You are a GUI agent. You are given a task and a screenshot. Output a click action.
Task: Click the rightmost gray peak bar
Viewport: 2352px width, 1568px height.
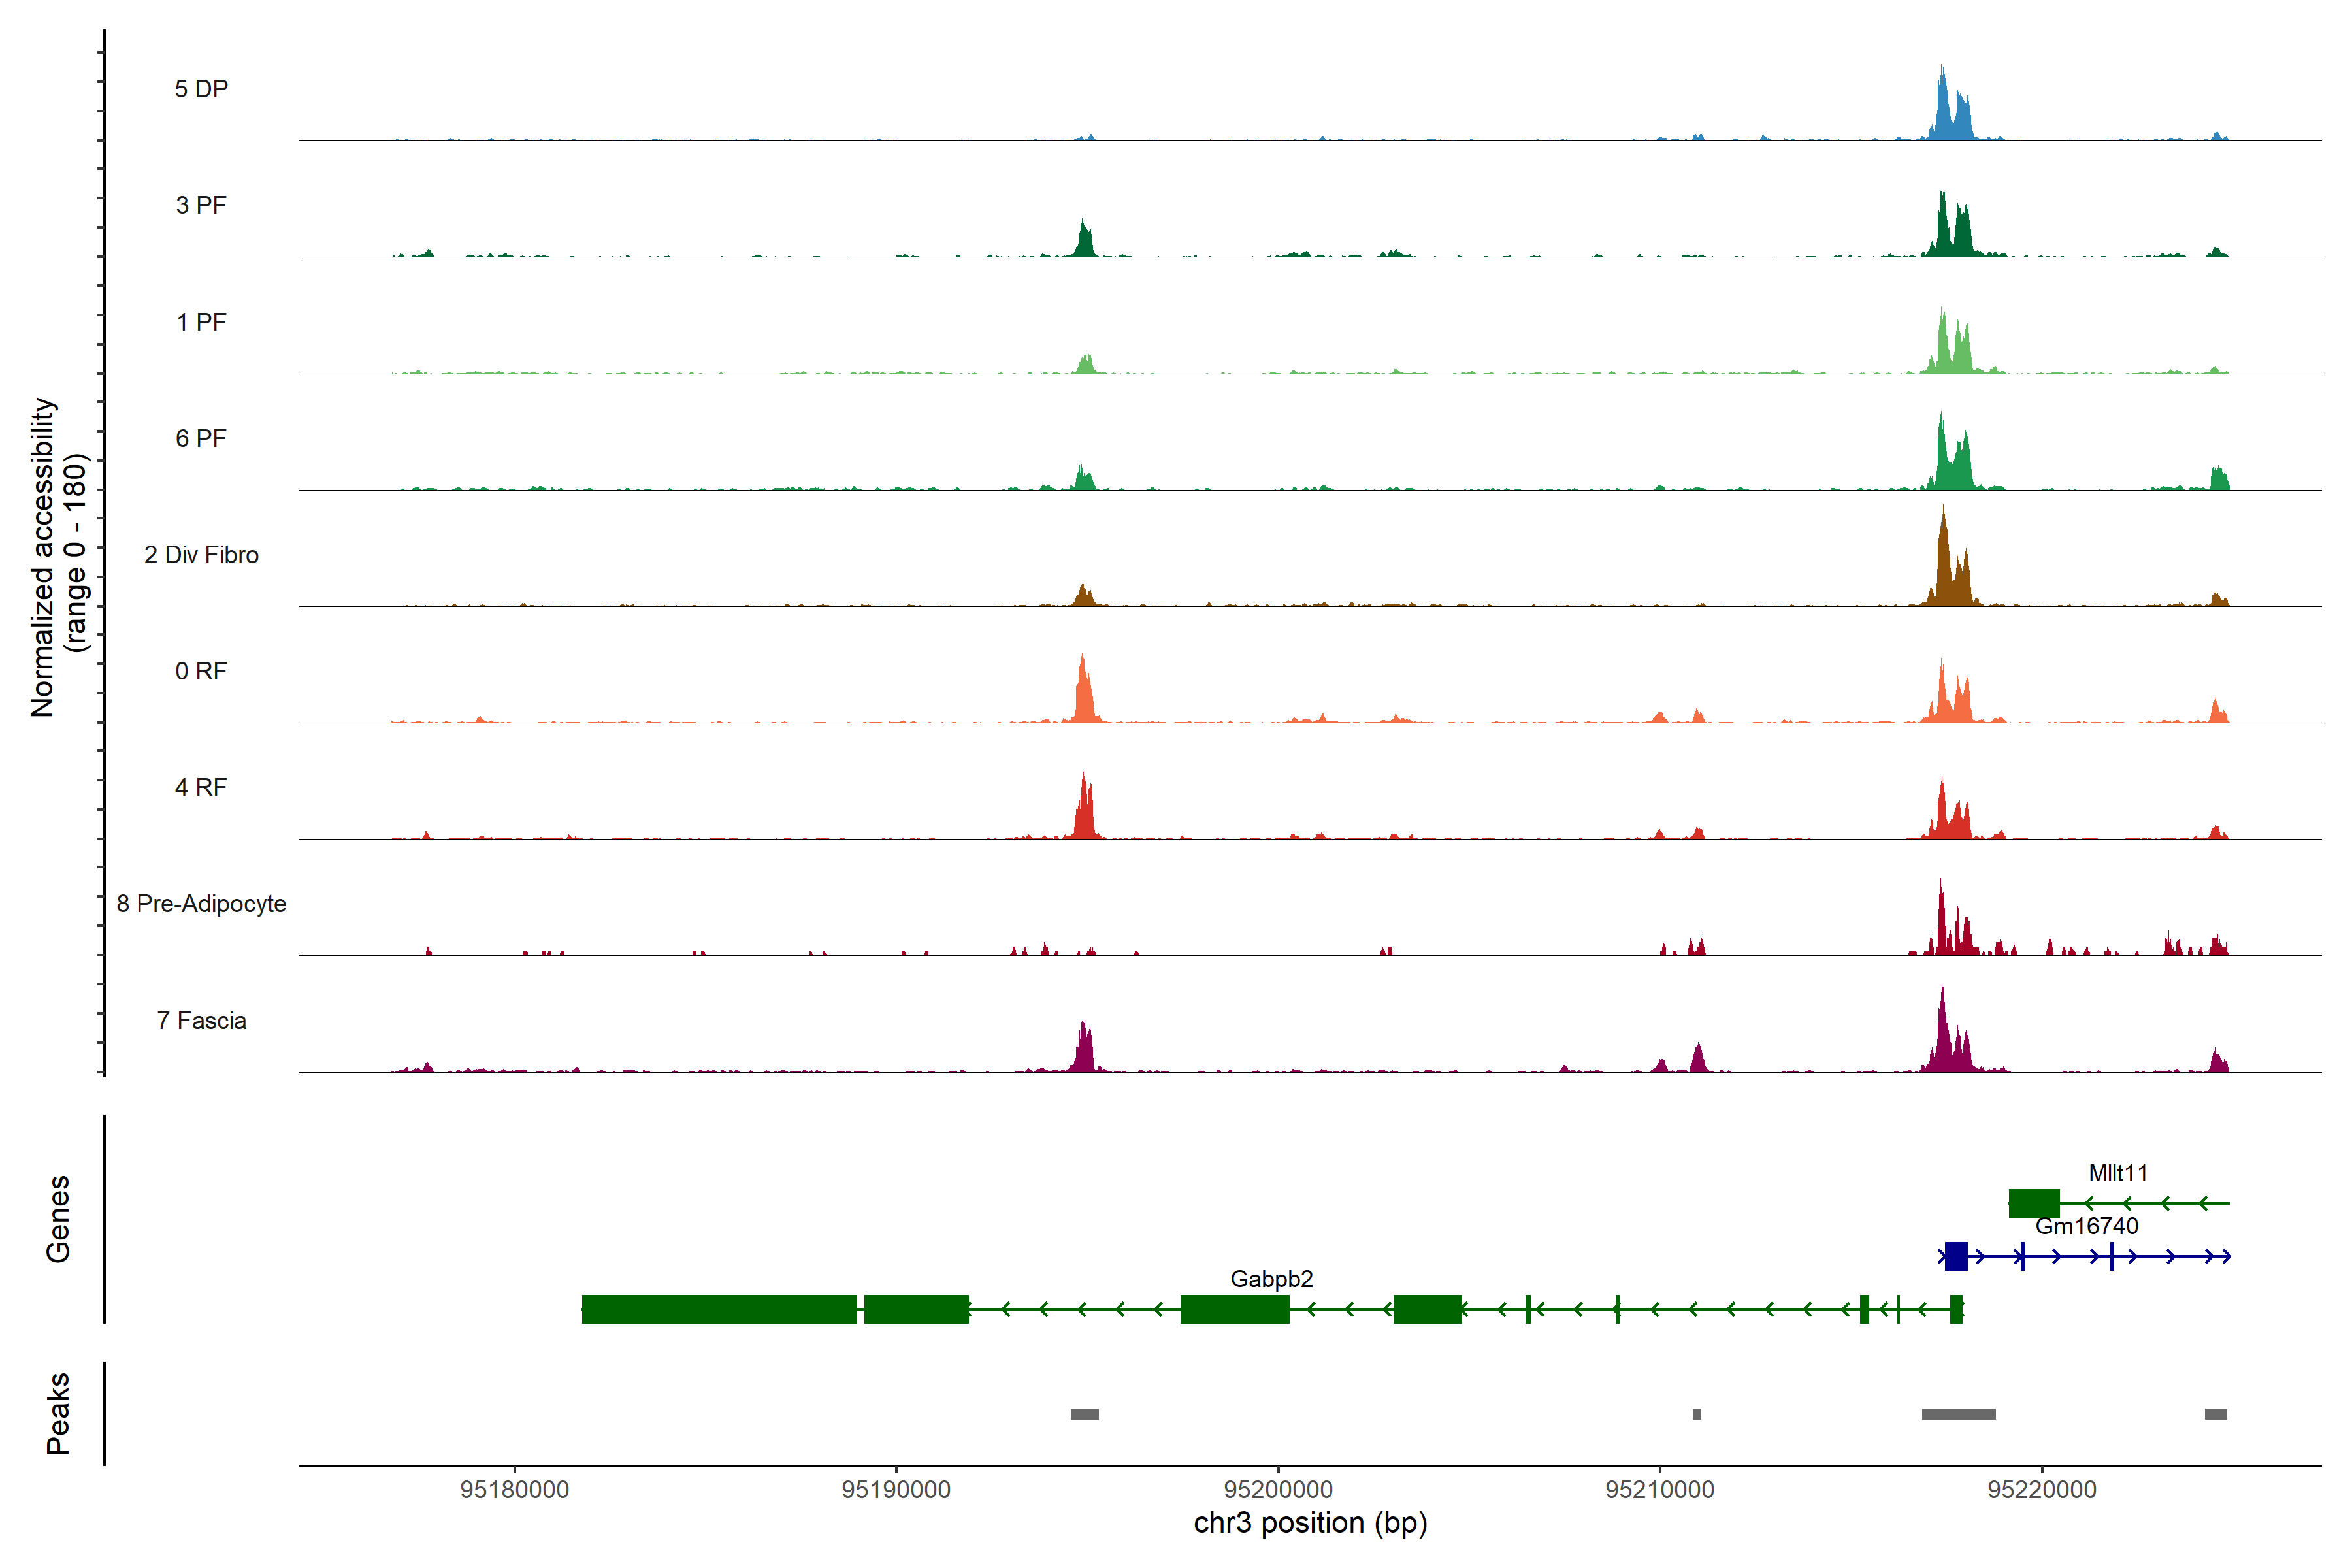[x=2215, y=1414]
